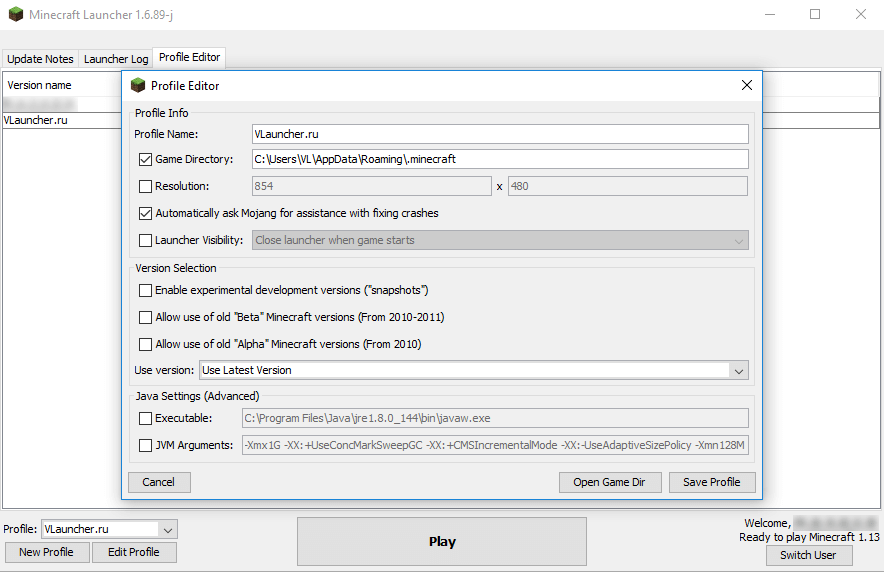Screen dimensions: 884x572
Task: Maximize the Minecraft Launcher window
Action: [x=815, y=14]
